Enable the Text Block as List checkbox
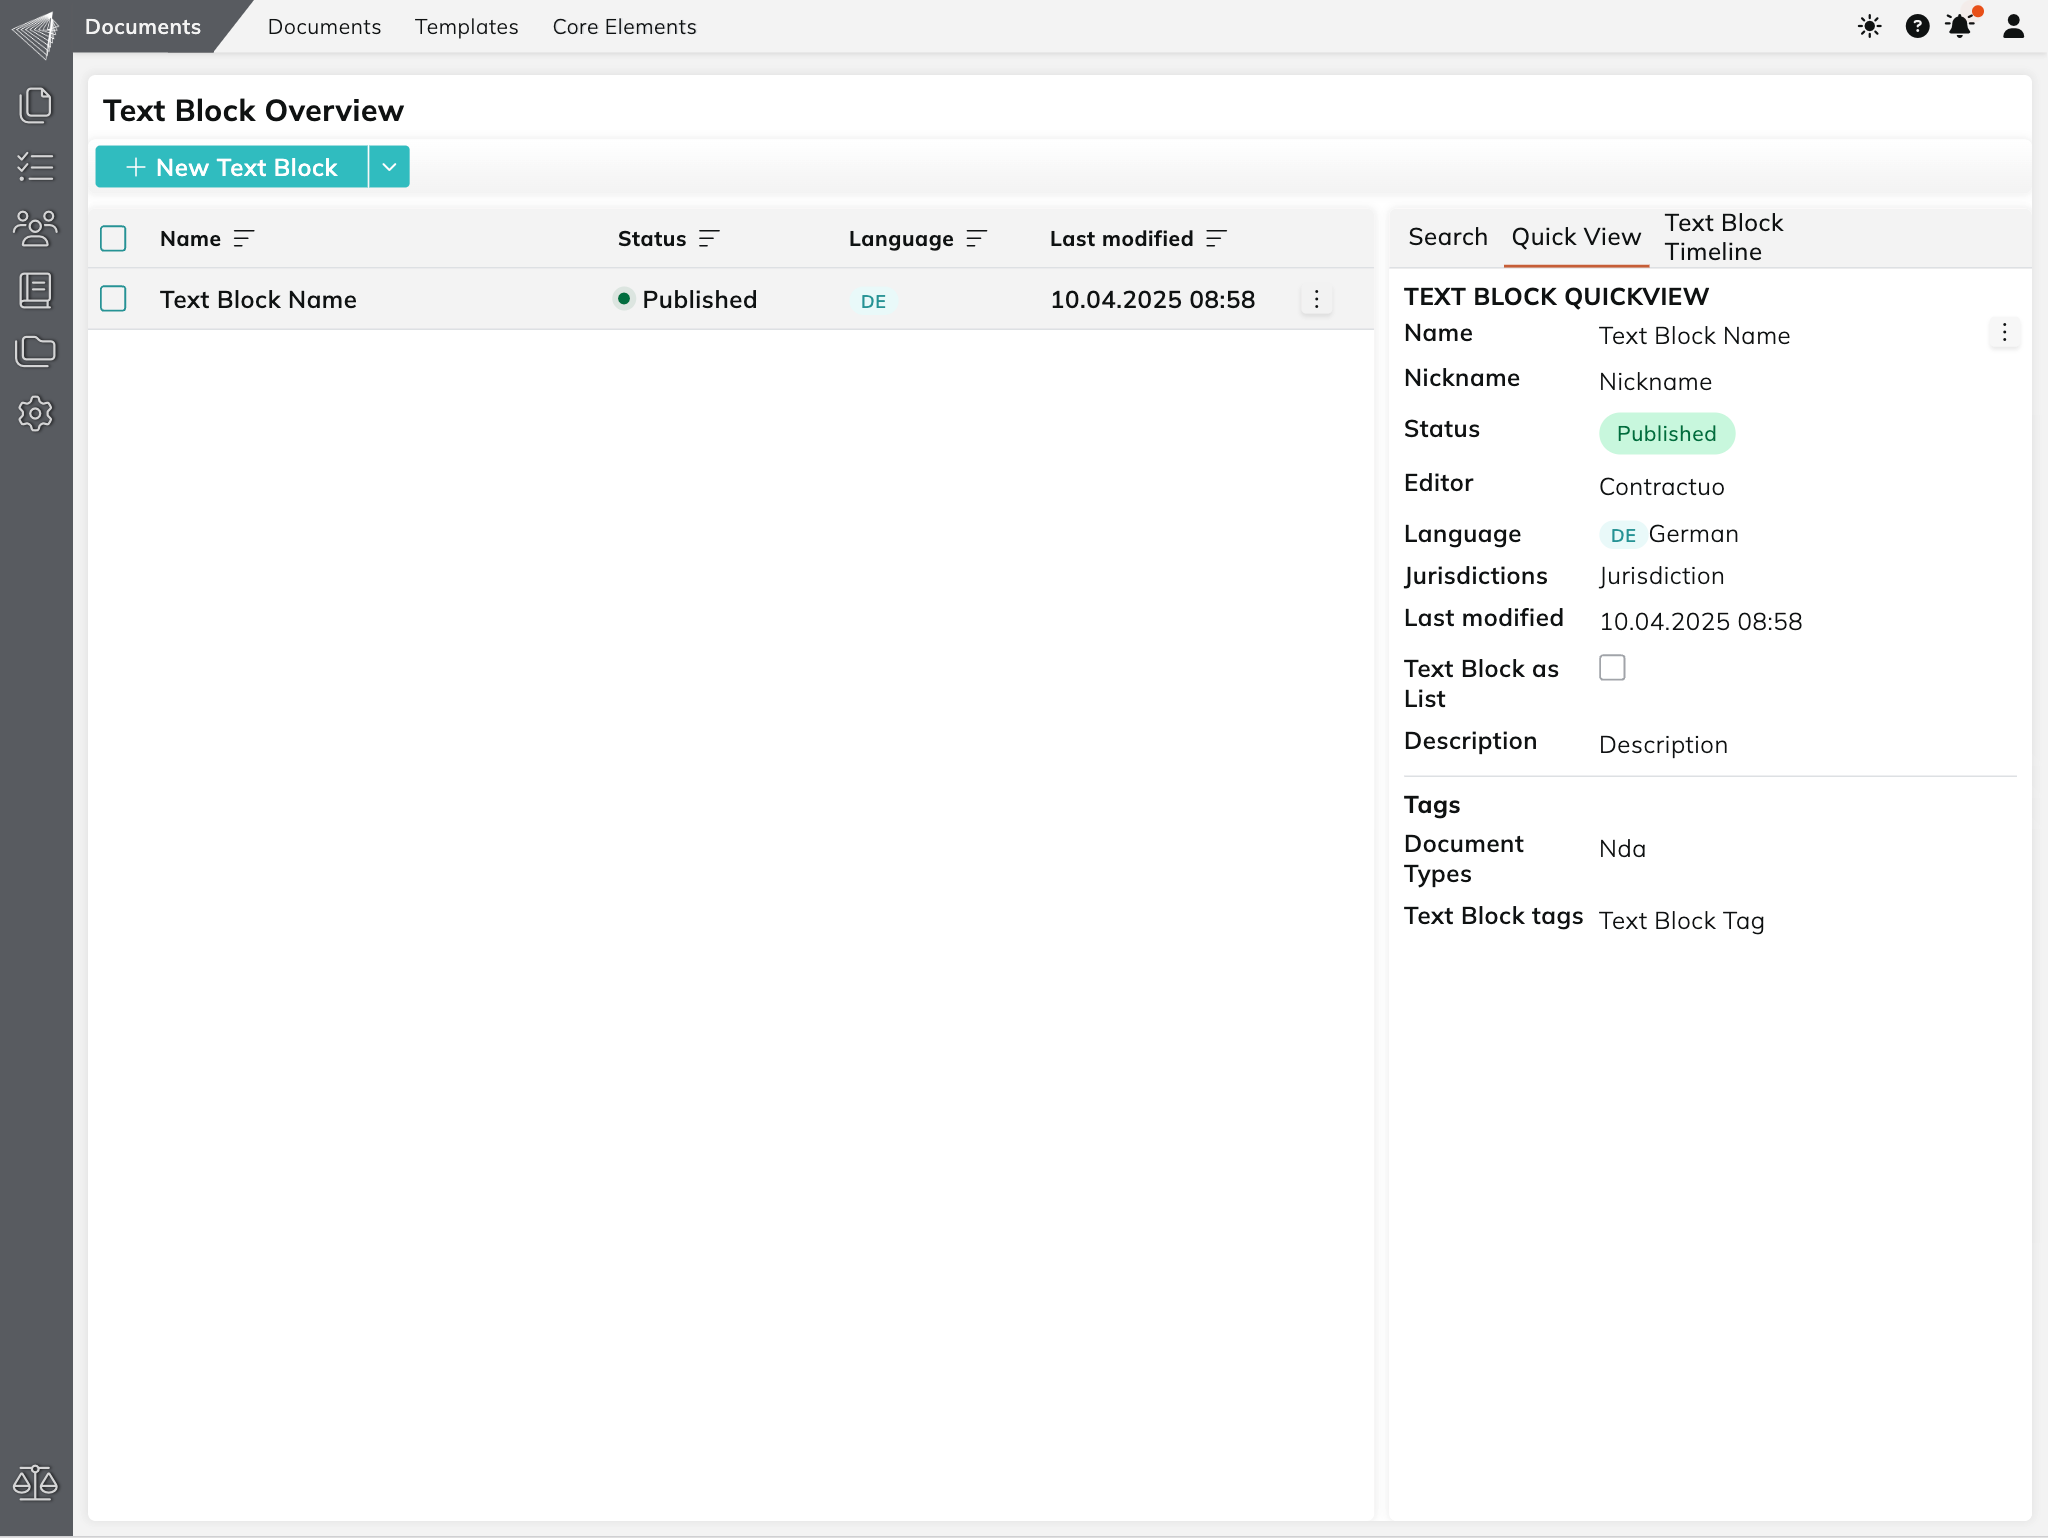This screenshot has height=1538, width=2048. [1612, 667]
